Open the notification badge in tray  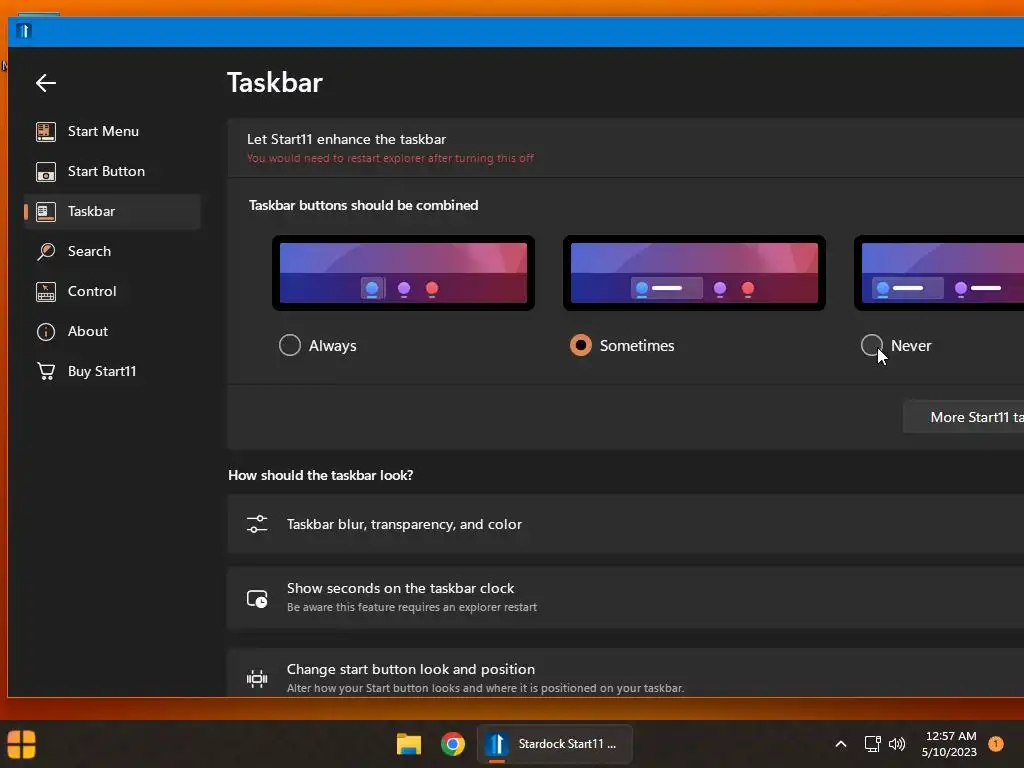[996, 744]
